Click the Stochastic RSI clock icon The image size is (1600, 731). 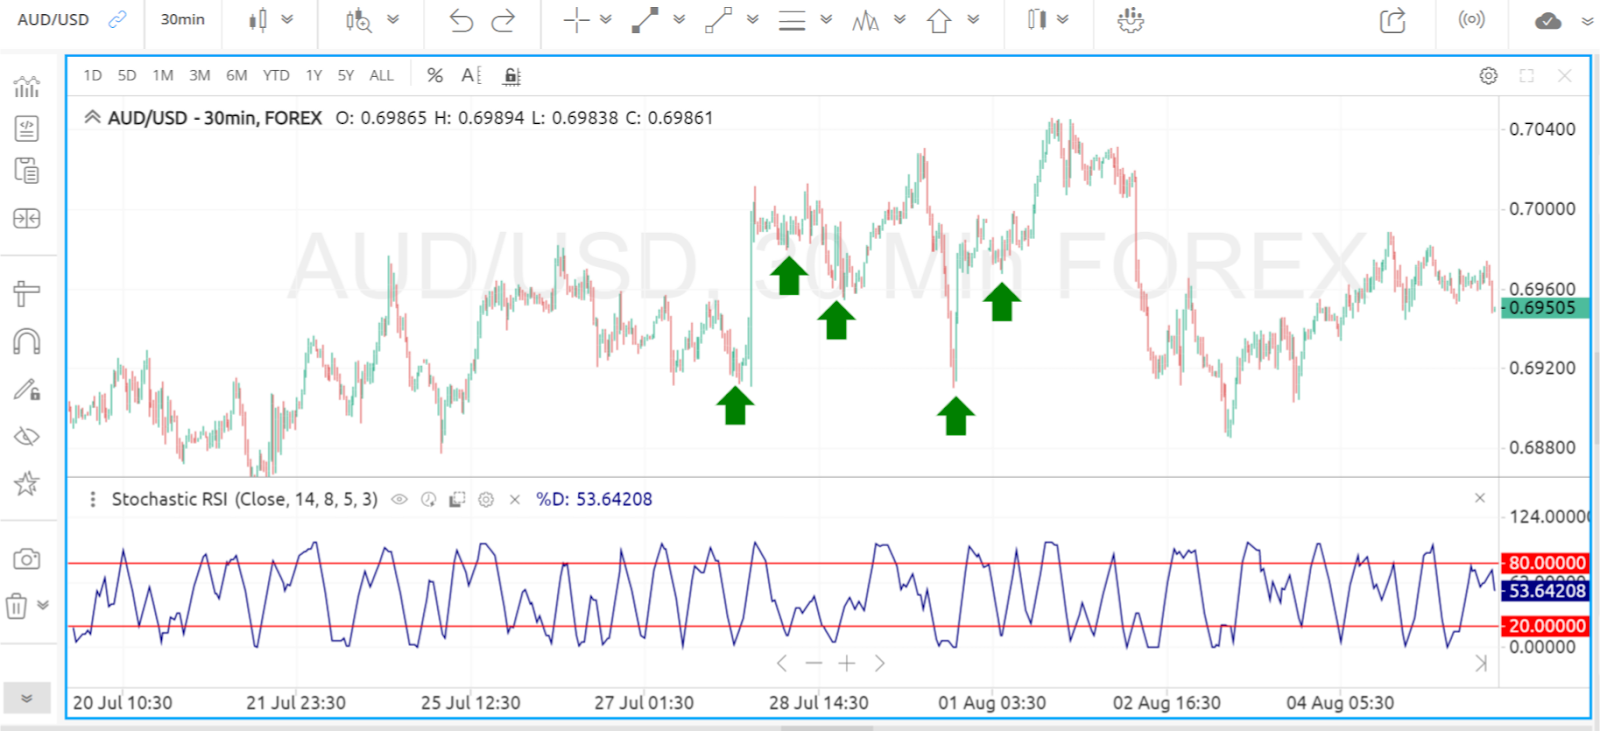pyautogui.click(x=428, y=499)
